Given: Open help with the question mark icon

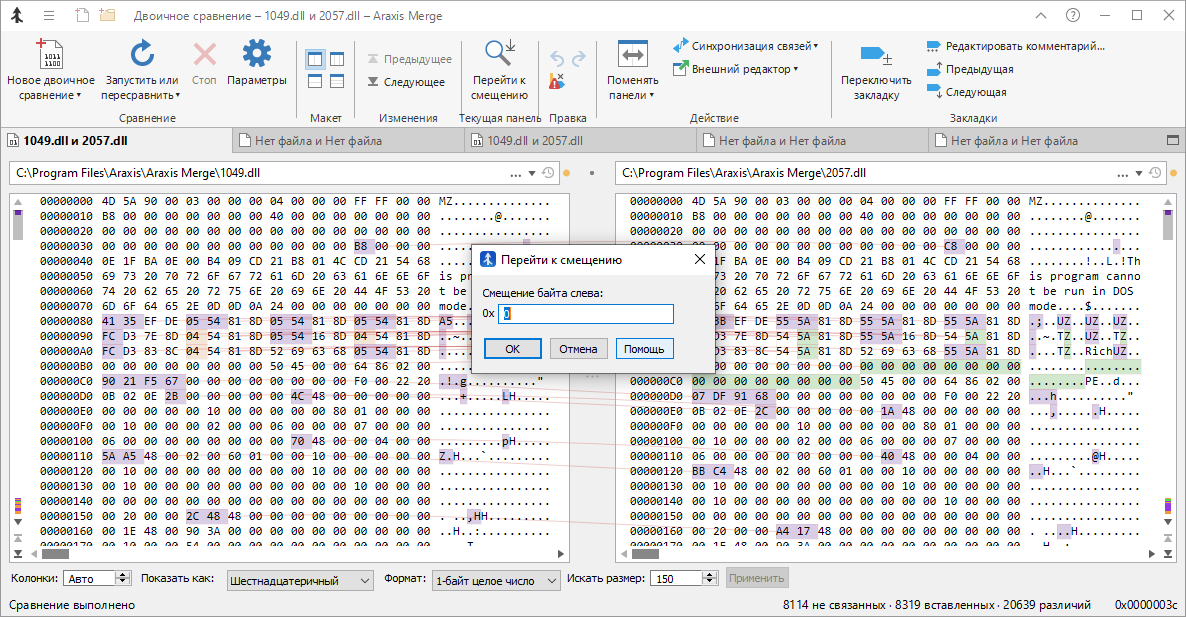Looking at the screenshot, I should pos(1073,15).
